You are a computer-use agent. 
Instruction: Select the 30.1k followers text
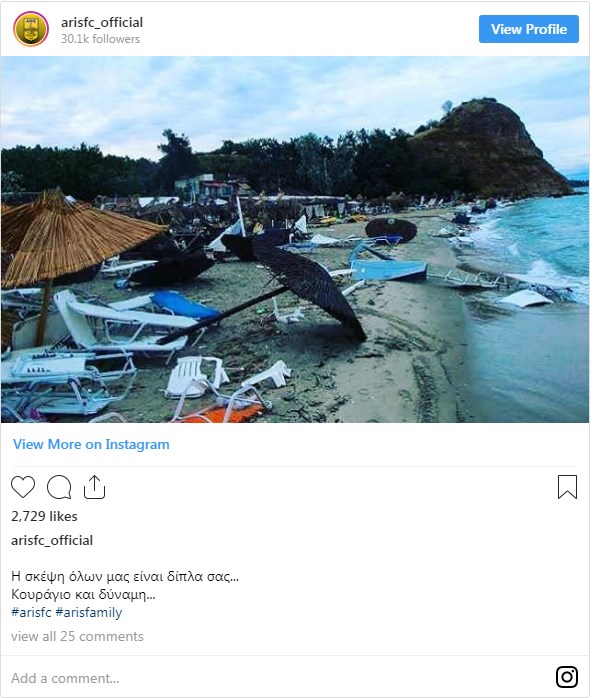click(101, 39)
